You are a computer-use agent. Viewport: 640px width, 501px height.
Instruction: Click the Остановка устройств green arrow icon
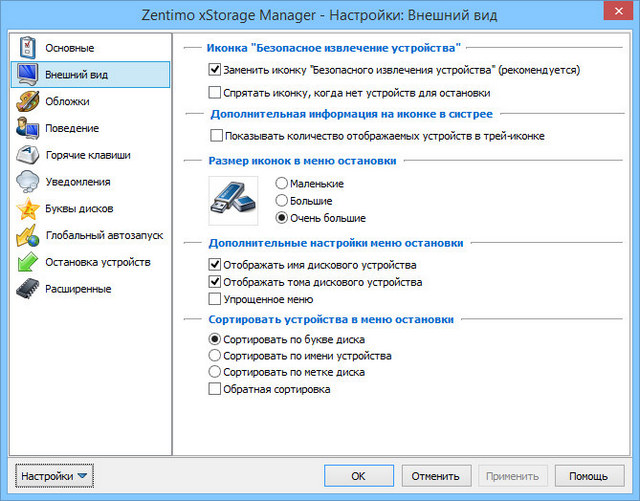coord(27,263)
